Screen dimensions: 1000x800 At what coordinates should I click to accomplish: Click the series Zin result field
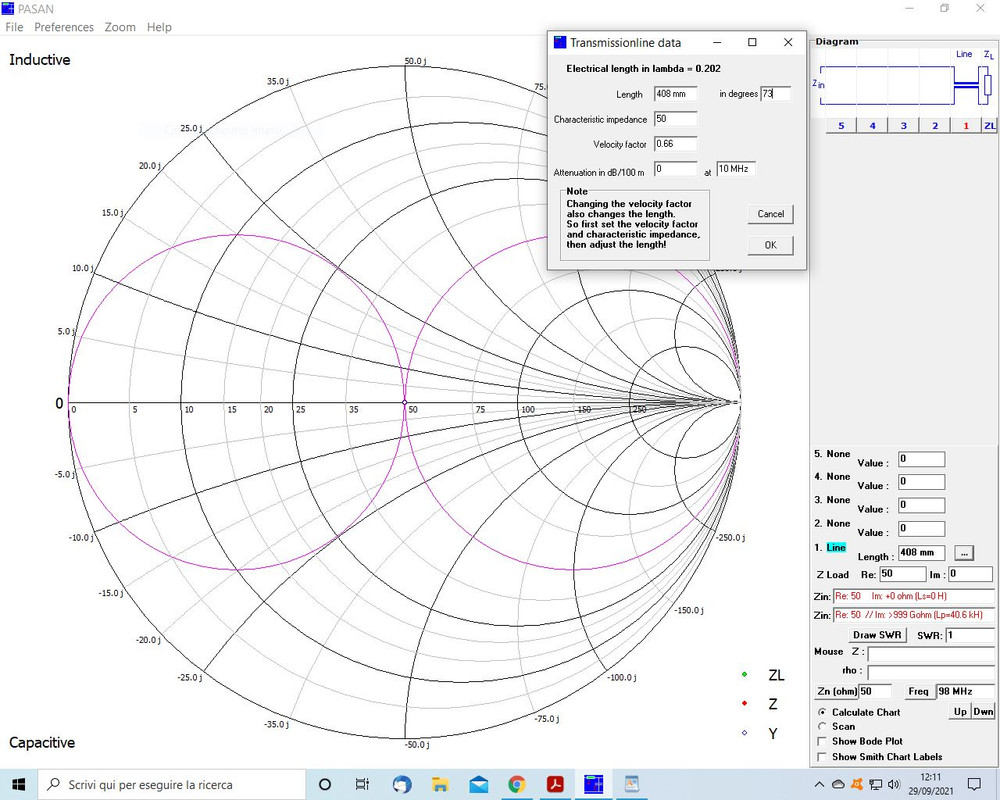pos(913,596)
